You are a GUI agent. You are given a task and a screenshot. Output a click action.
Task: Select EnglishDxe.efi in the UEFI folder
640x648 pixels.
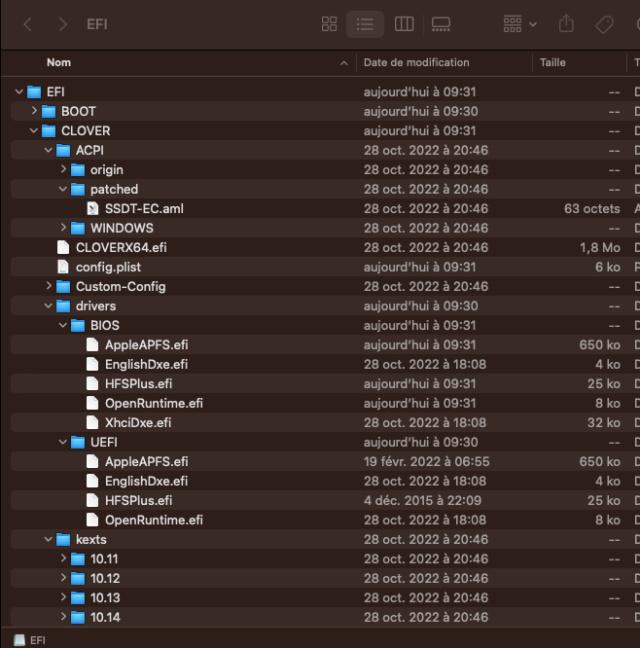[146, 481]
